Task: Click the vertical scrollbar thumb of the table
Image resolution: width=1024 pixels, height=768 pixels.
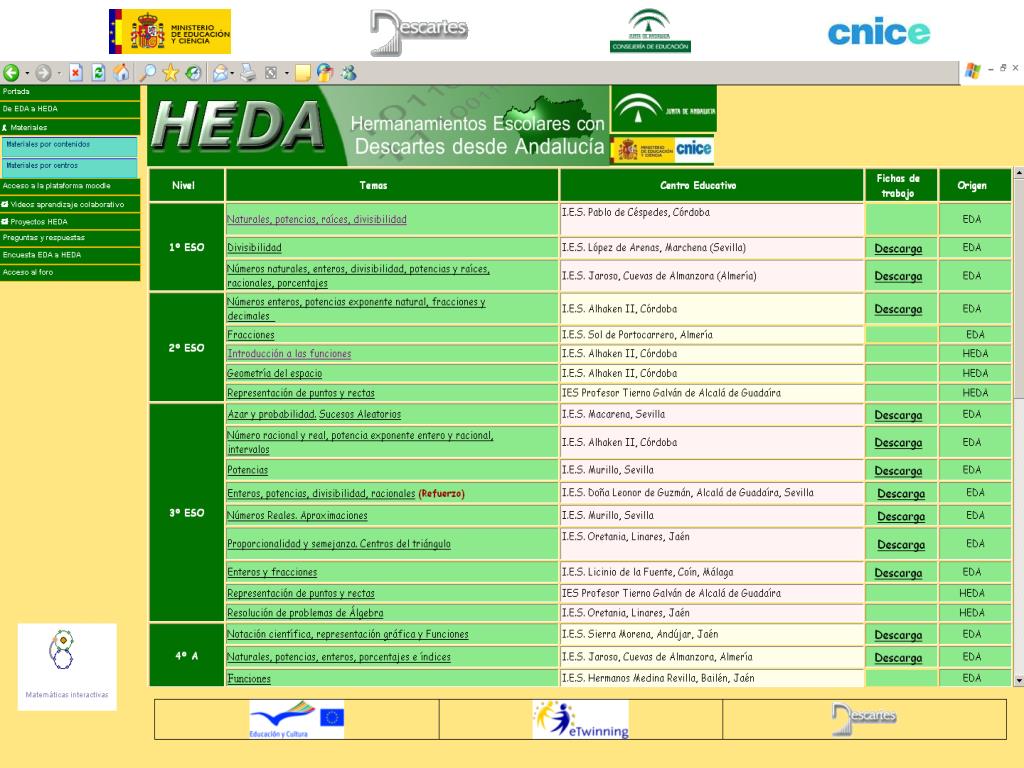Action: 1019,289
